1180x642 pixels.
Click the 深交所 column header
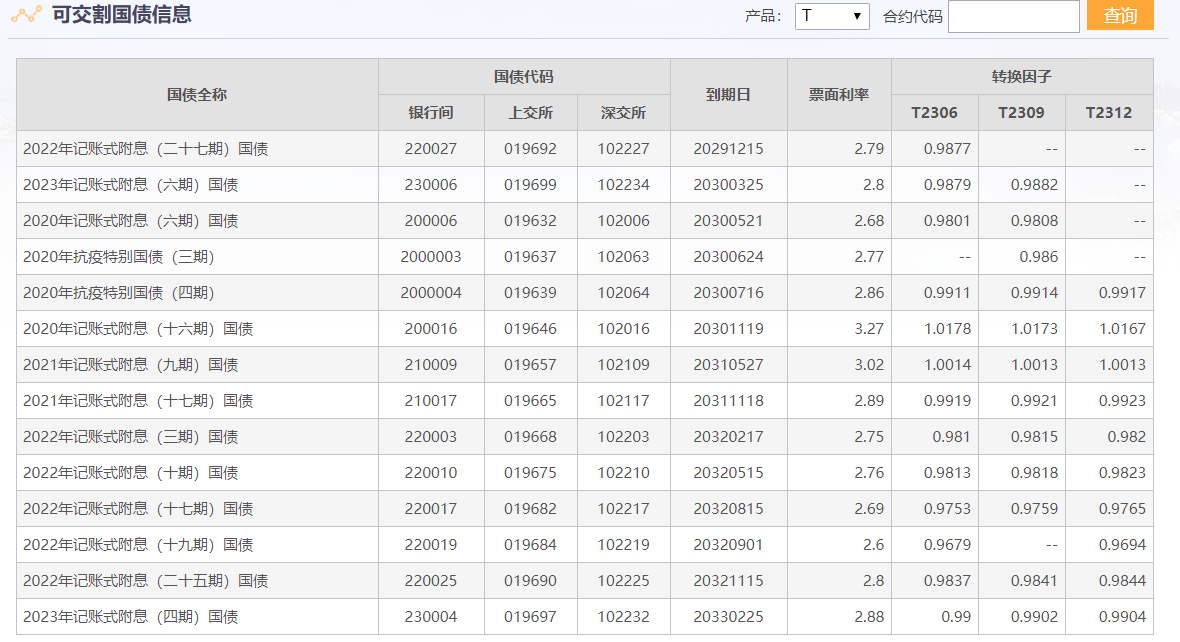coord(623,113)
